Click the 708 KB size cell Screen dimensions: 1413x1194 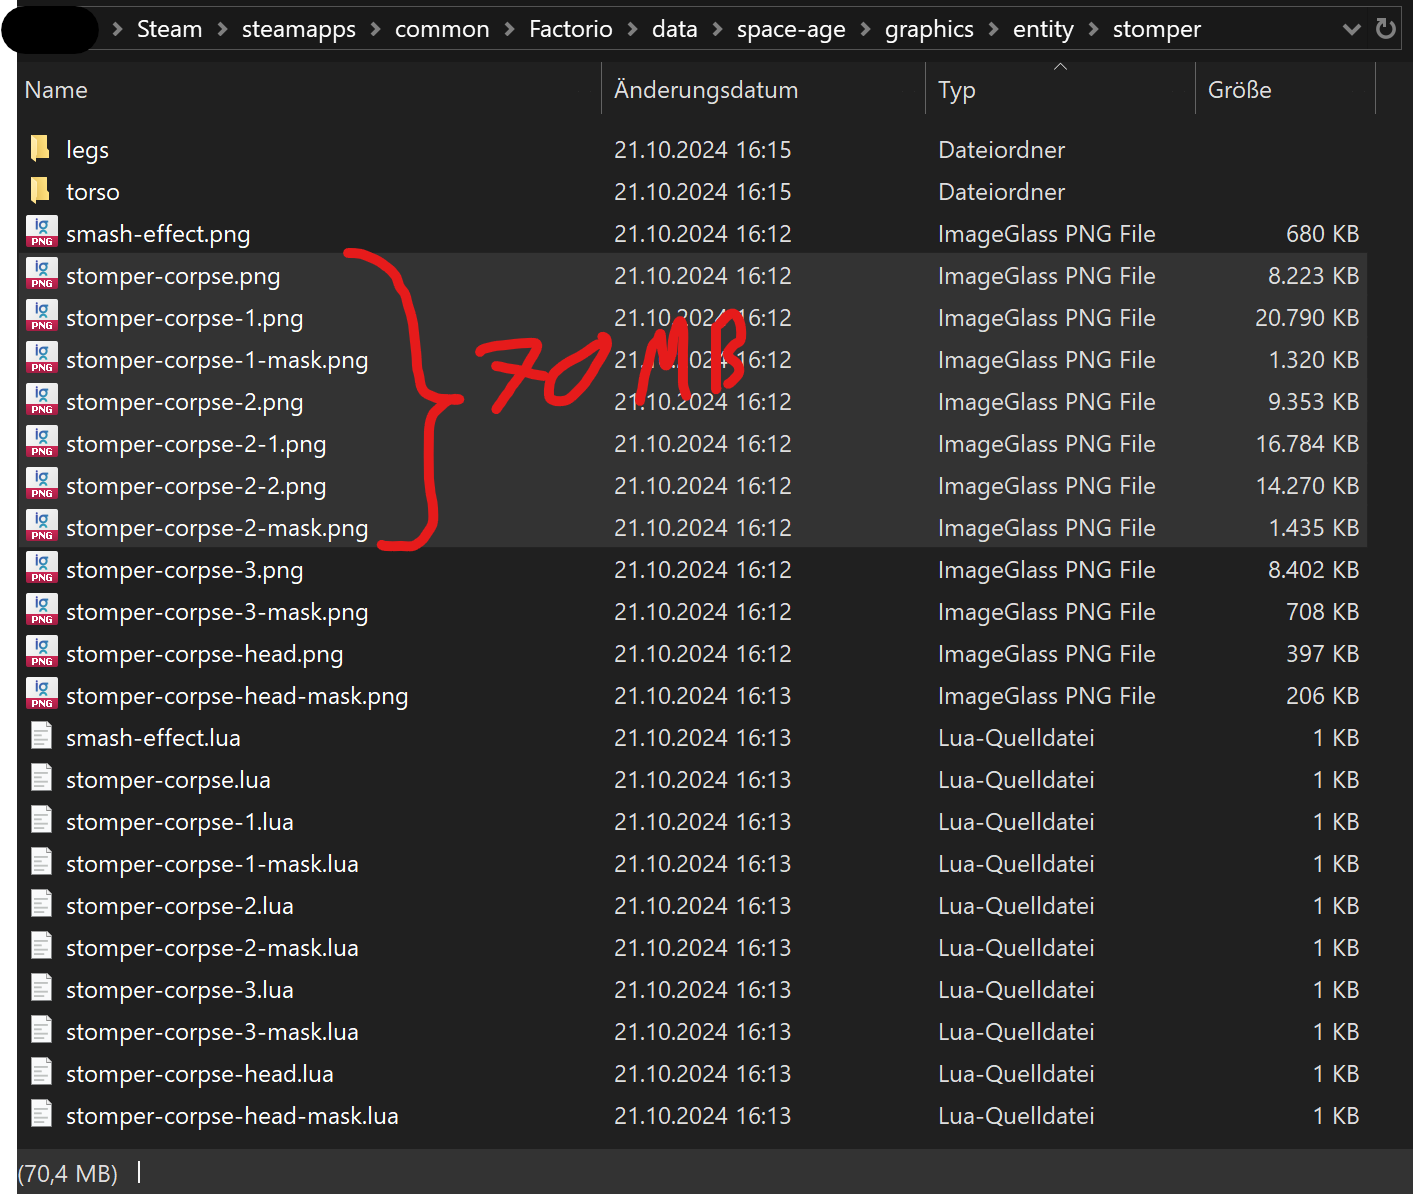click(1322, 611)
